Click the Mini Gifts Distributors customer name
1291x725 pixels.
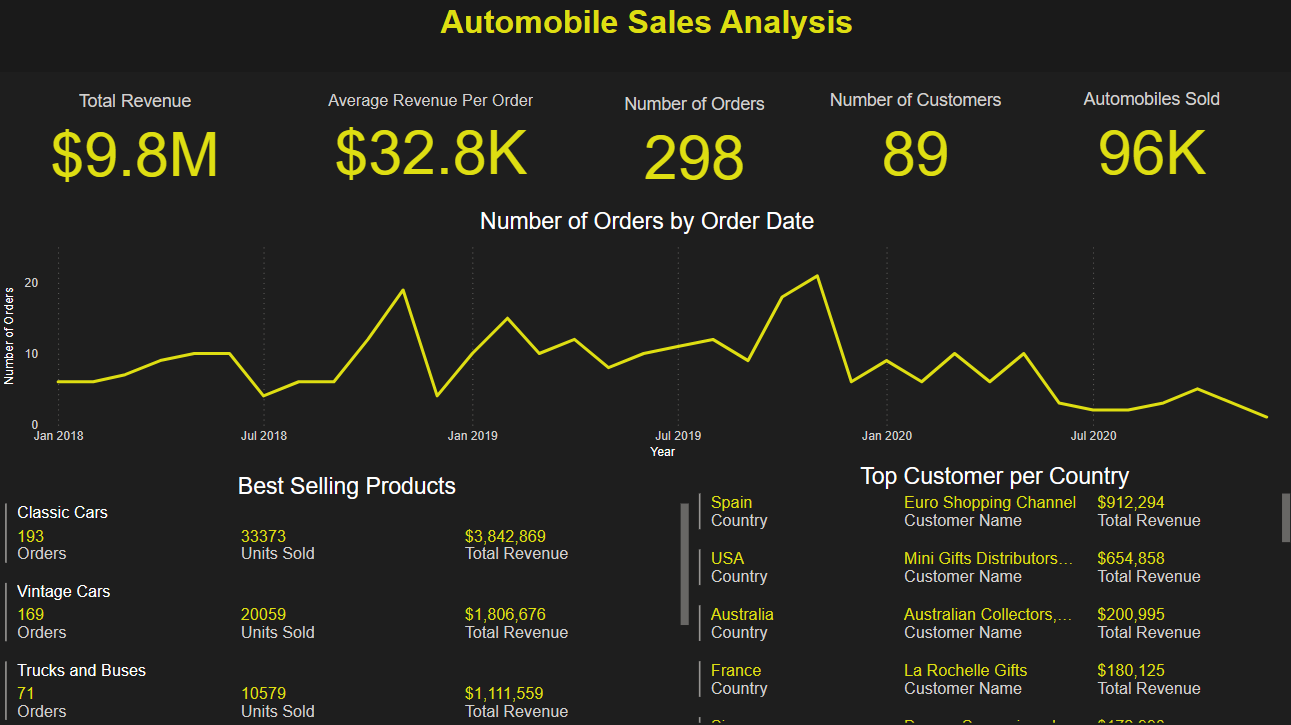989,559
